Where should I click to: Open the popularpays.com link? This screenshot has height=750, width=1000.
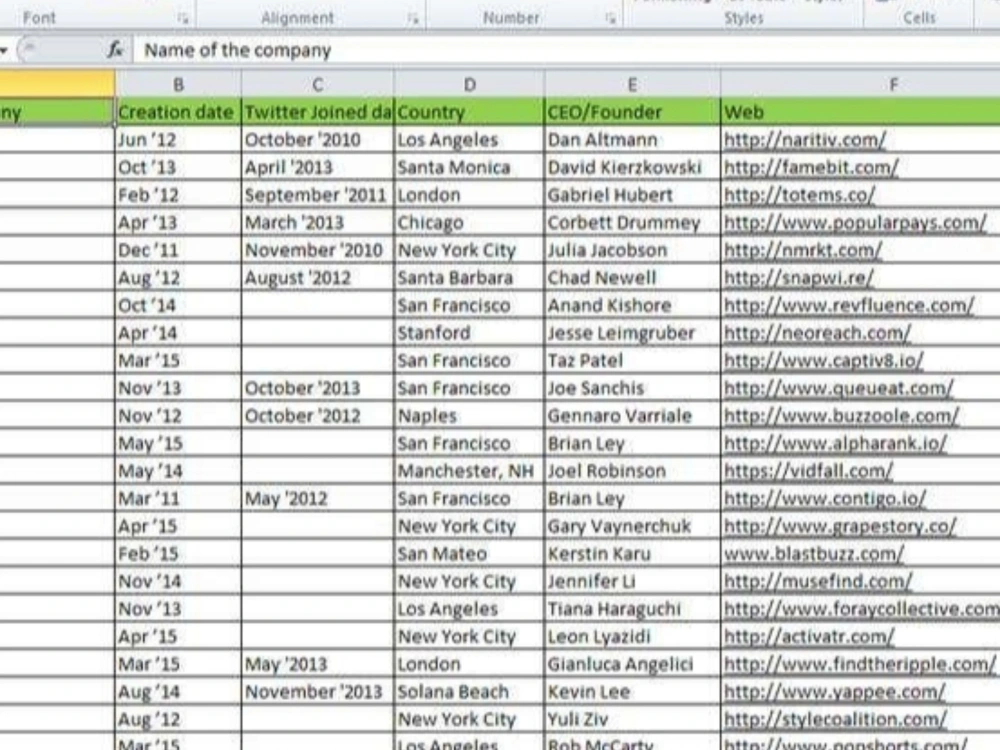click(x=855, y=223)
